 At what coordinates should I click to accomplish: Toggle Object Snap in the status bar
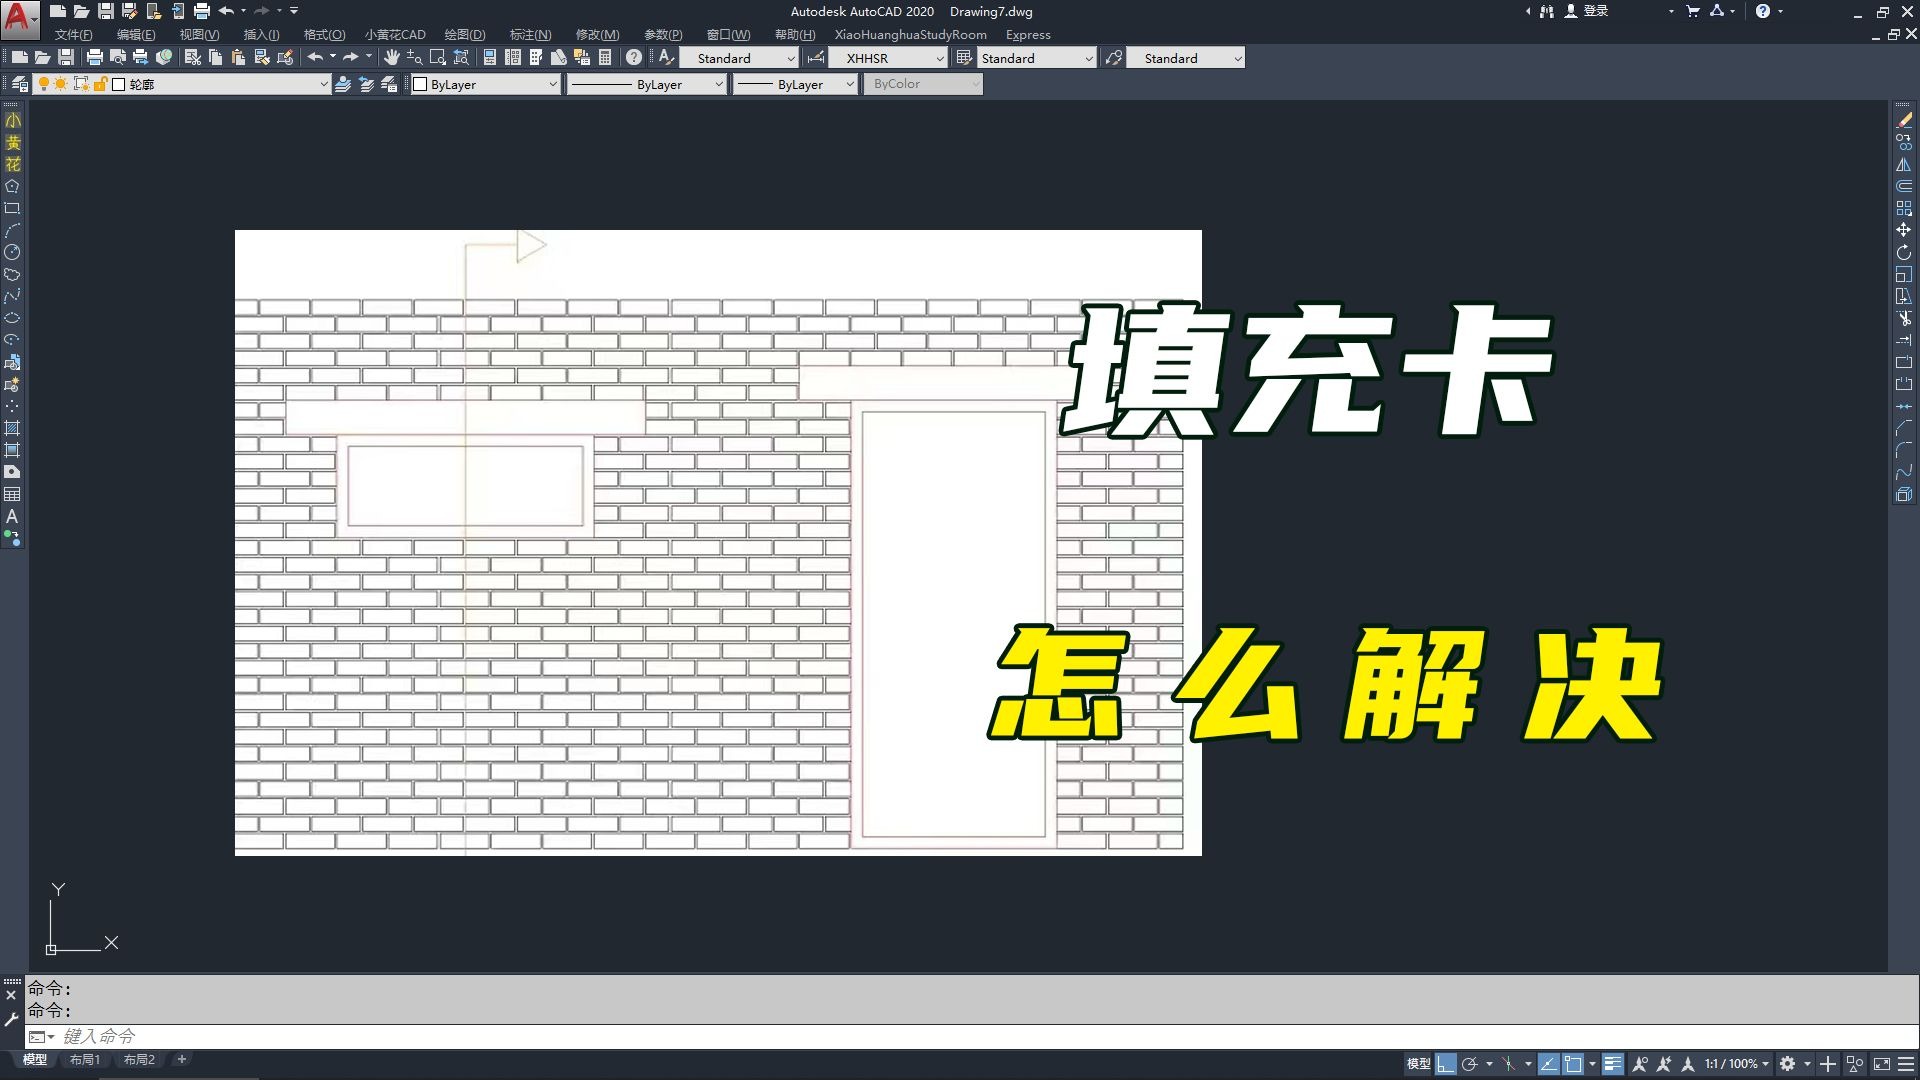(1572, 1064)
